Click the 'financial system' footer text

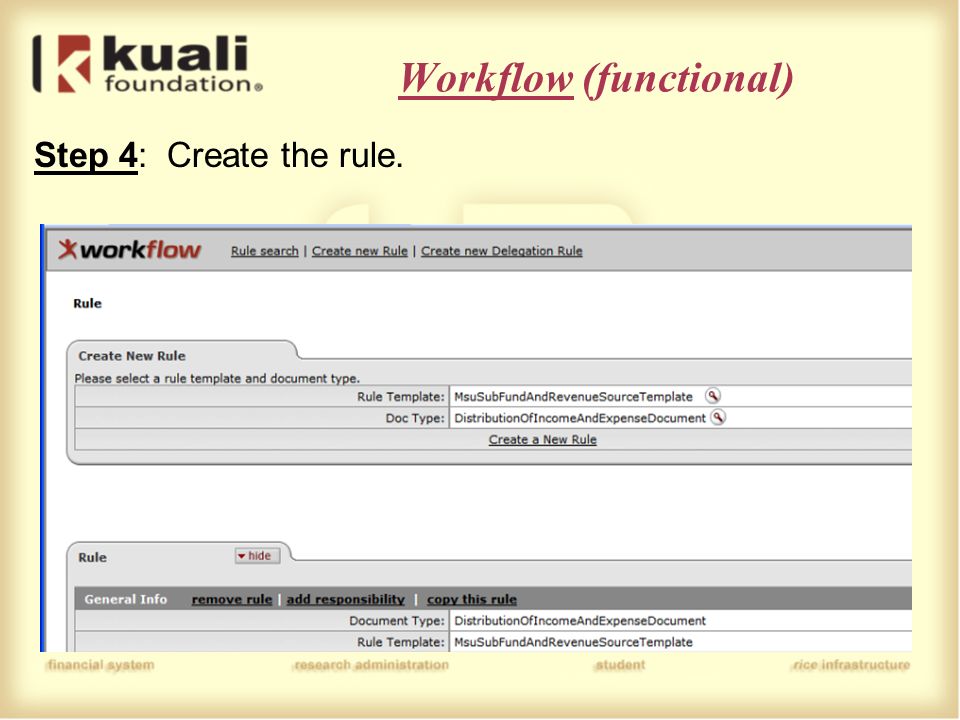point(100,665)
